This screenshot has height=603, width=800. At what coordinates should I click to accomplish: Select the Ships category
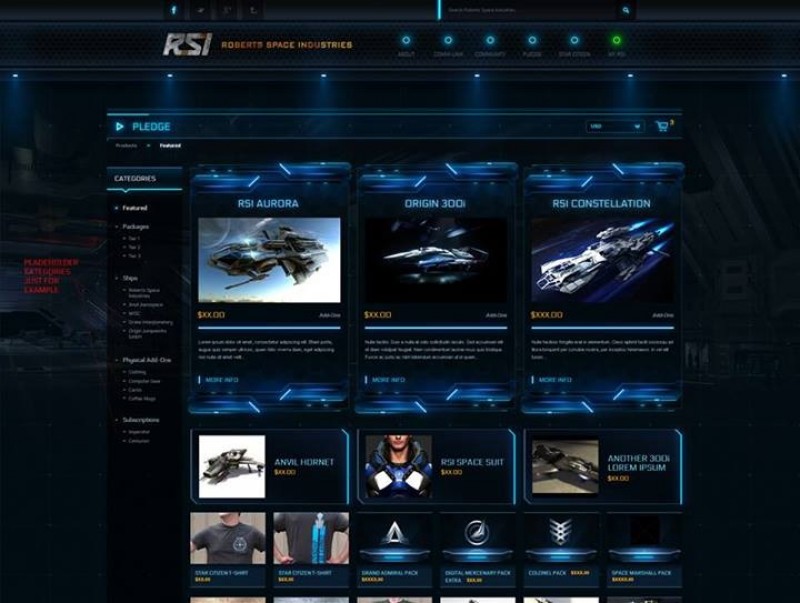tap(130, 278)
